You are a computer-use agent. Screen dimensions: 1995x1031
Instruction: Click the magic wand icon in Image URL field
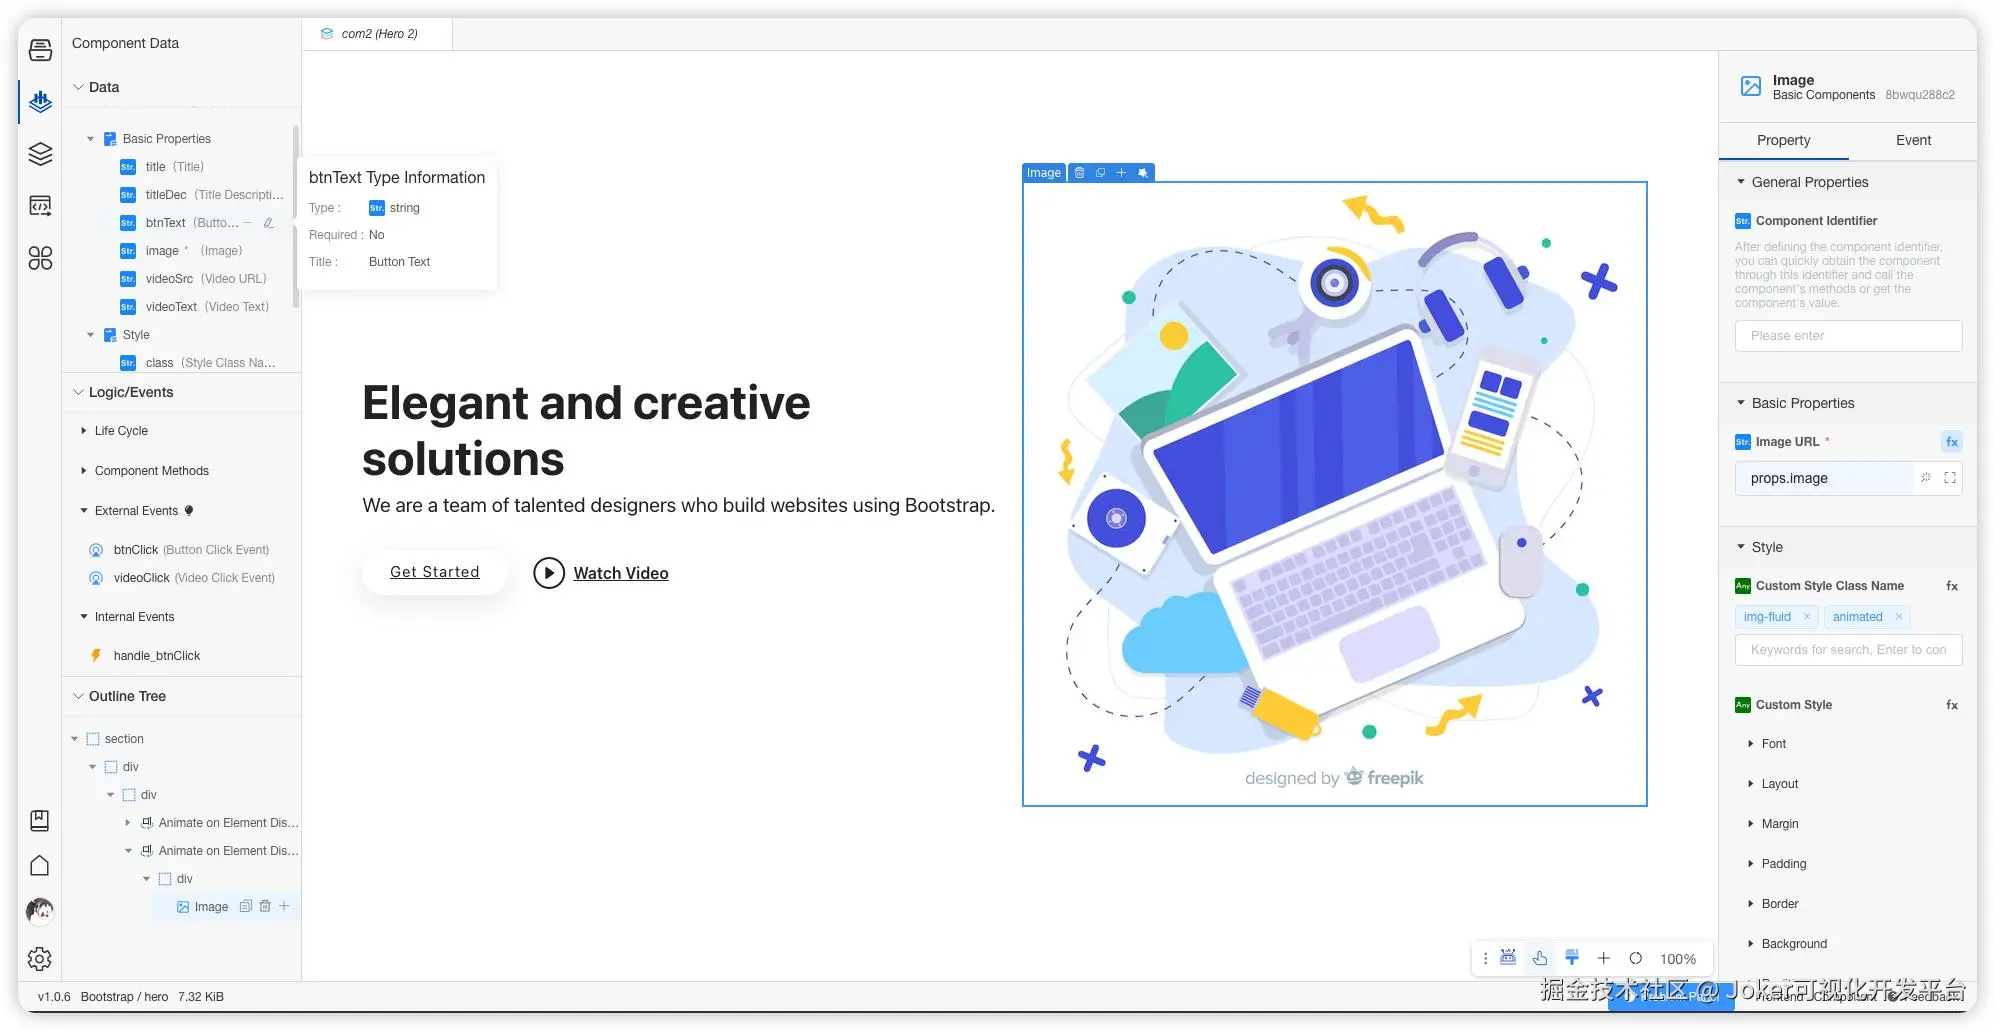[x=1926, y=478]
